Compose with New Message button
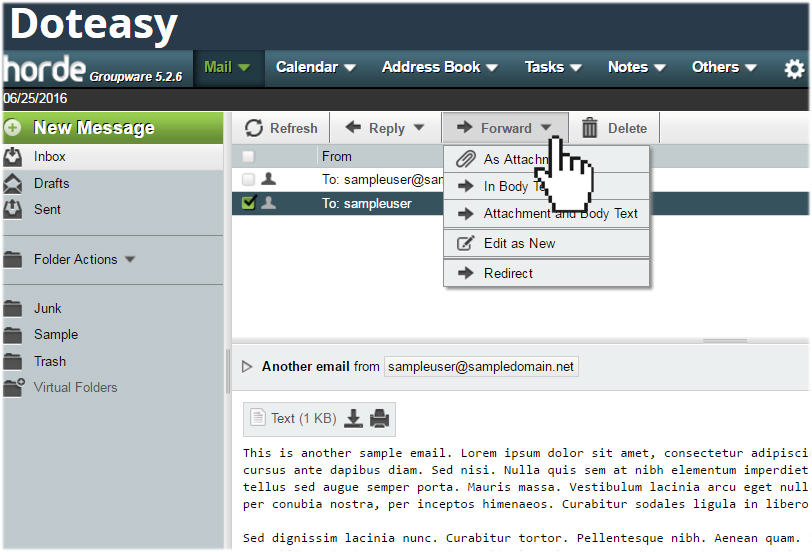 113,127
